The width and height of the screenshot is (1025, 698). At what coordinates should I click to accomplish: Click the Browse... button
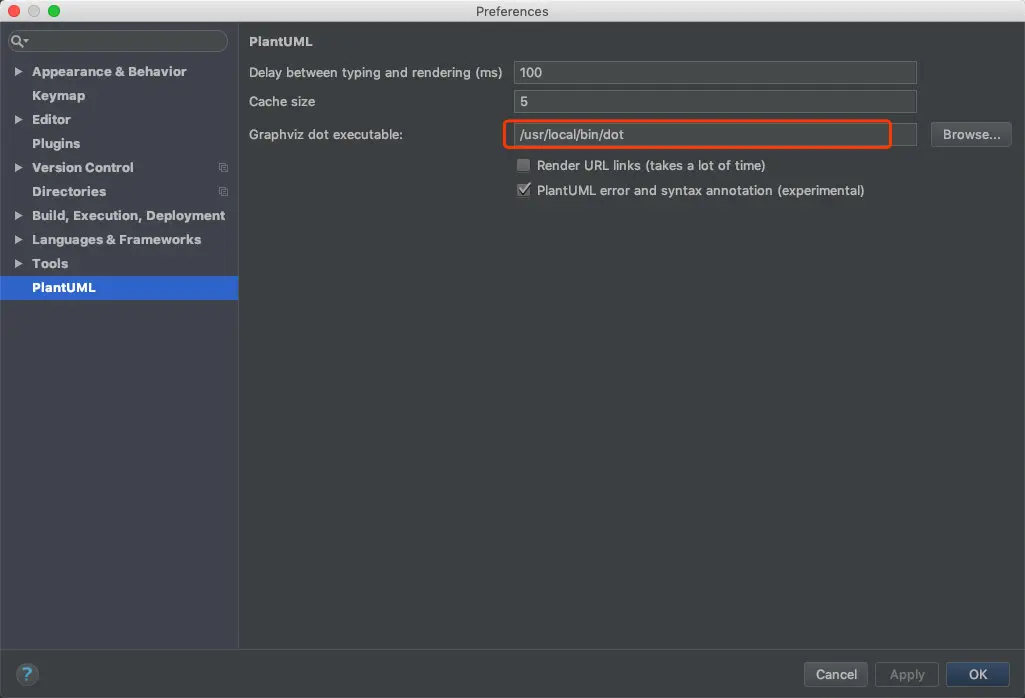tap(971, 134)
